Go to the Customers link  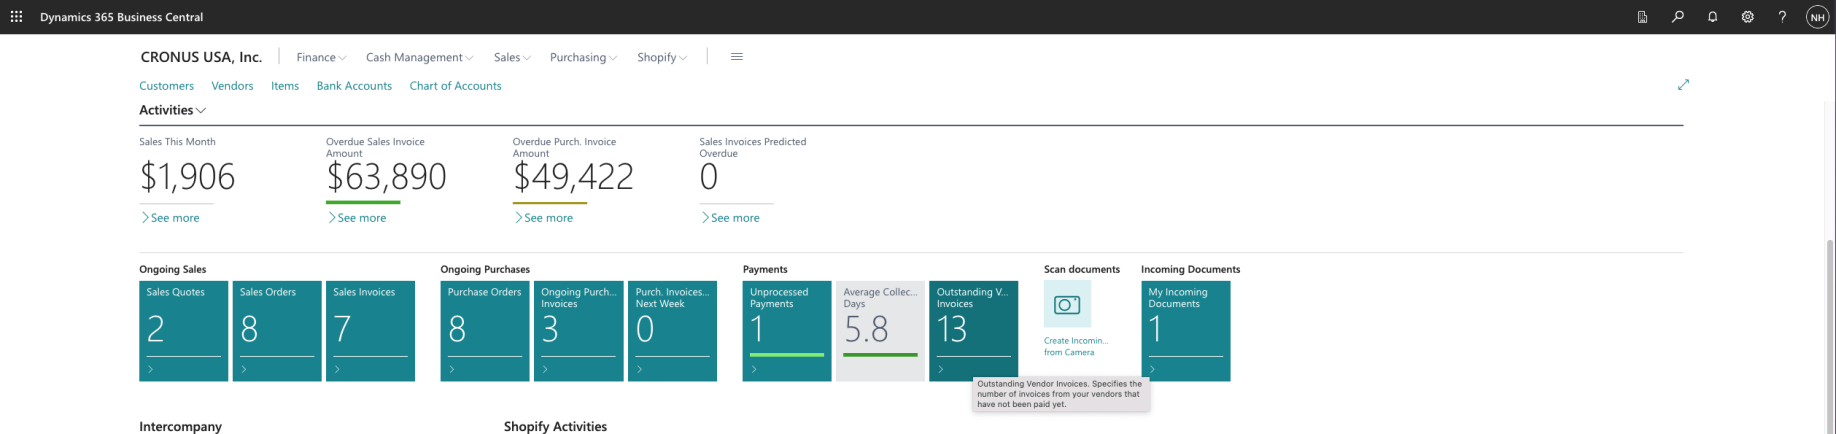click(x=166, y=86)
